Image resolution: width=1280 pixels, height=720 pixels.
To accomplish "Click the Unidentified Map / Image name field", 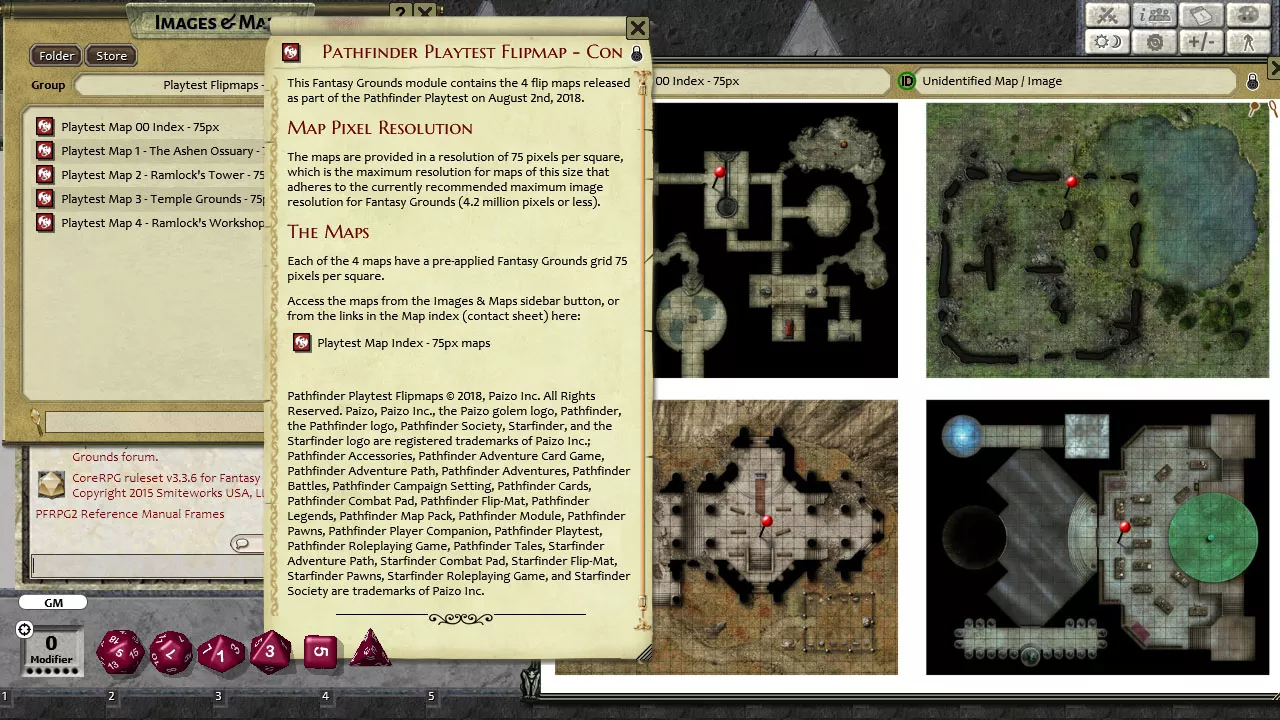I will (x=1078, y=81).
